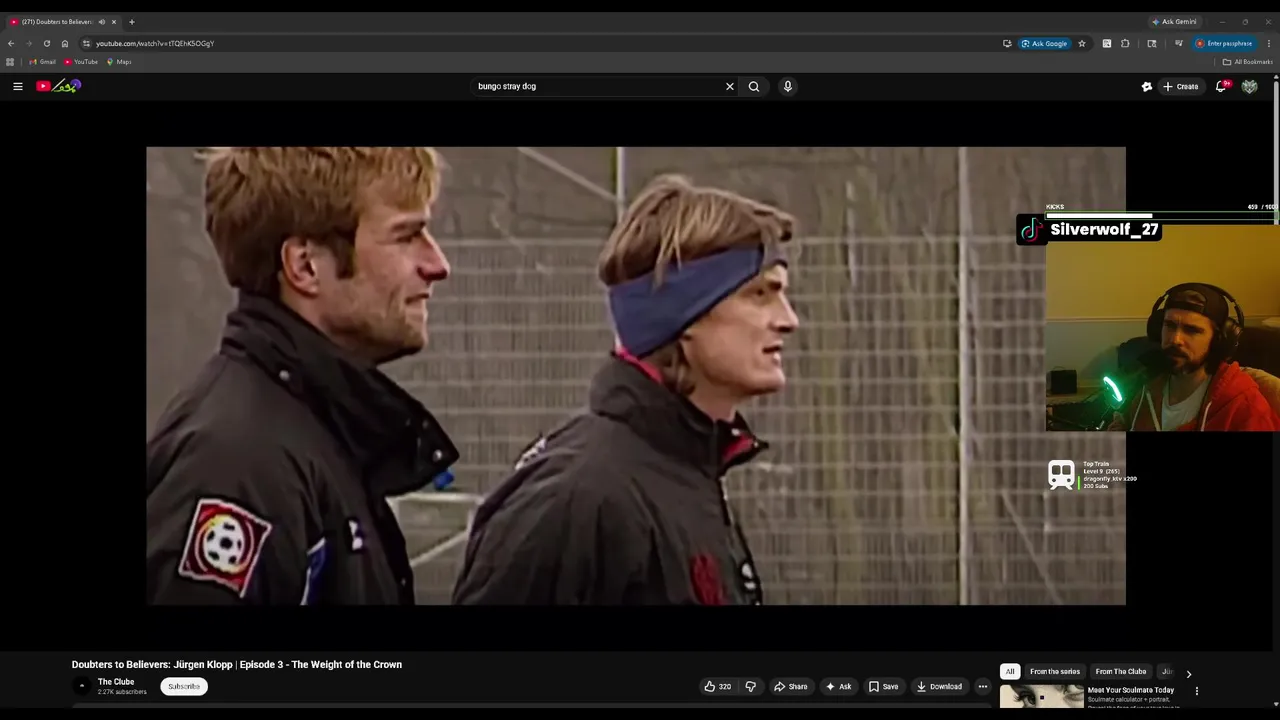The width and height of the screenshot is (1280, 720).
Task: Save the video to a playlist
Action: (x=883, y=686)
